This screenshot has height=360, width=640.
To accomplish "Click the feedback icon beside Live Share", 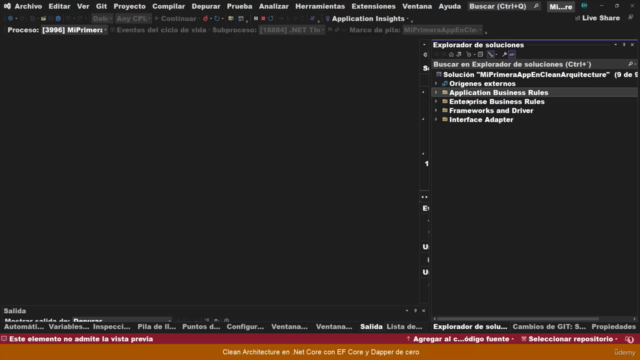I will pos(631,18).
